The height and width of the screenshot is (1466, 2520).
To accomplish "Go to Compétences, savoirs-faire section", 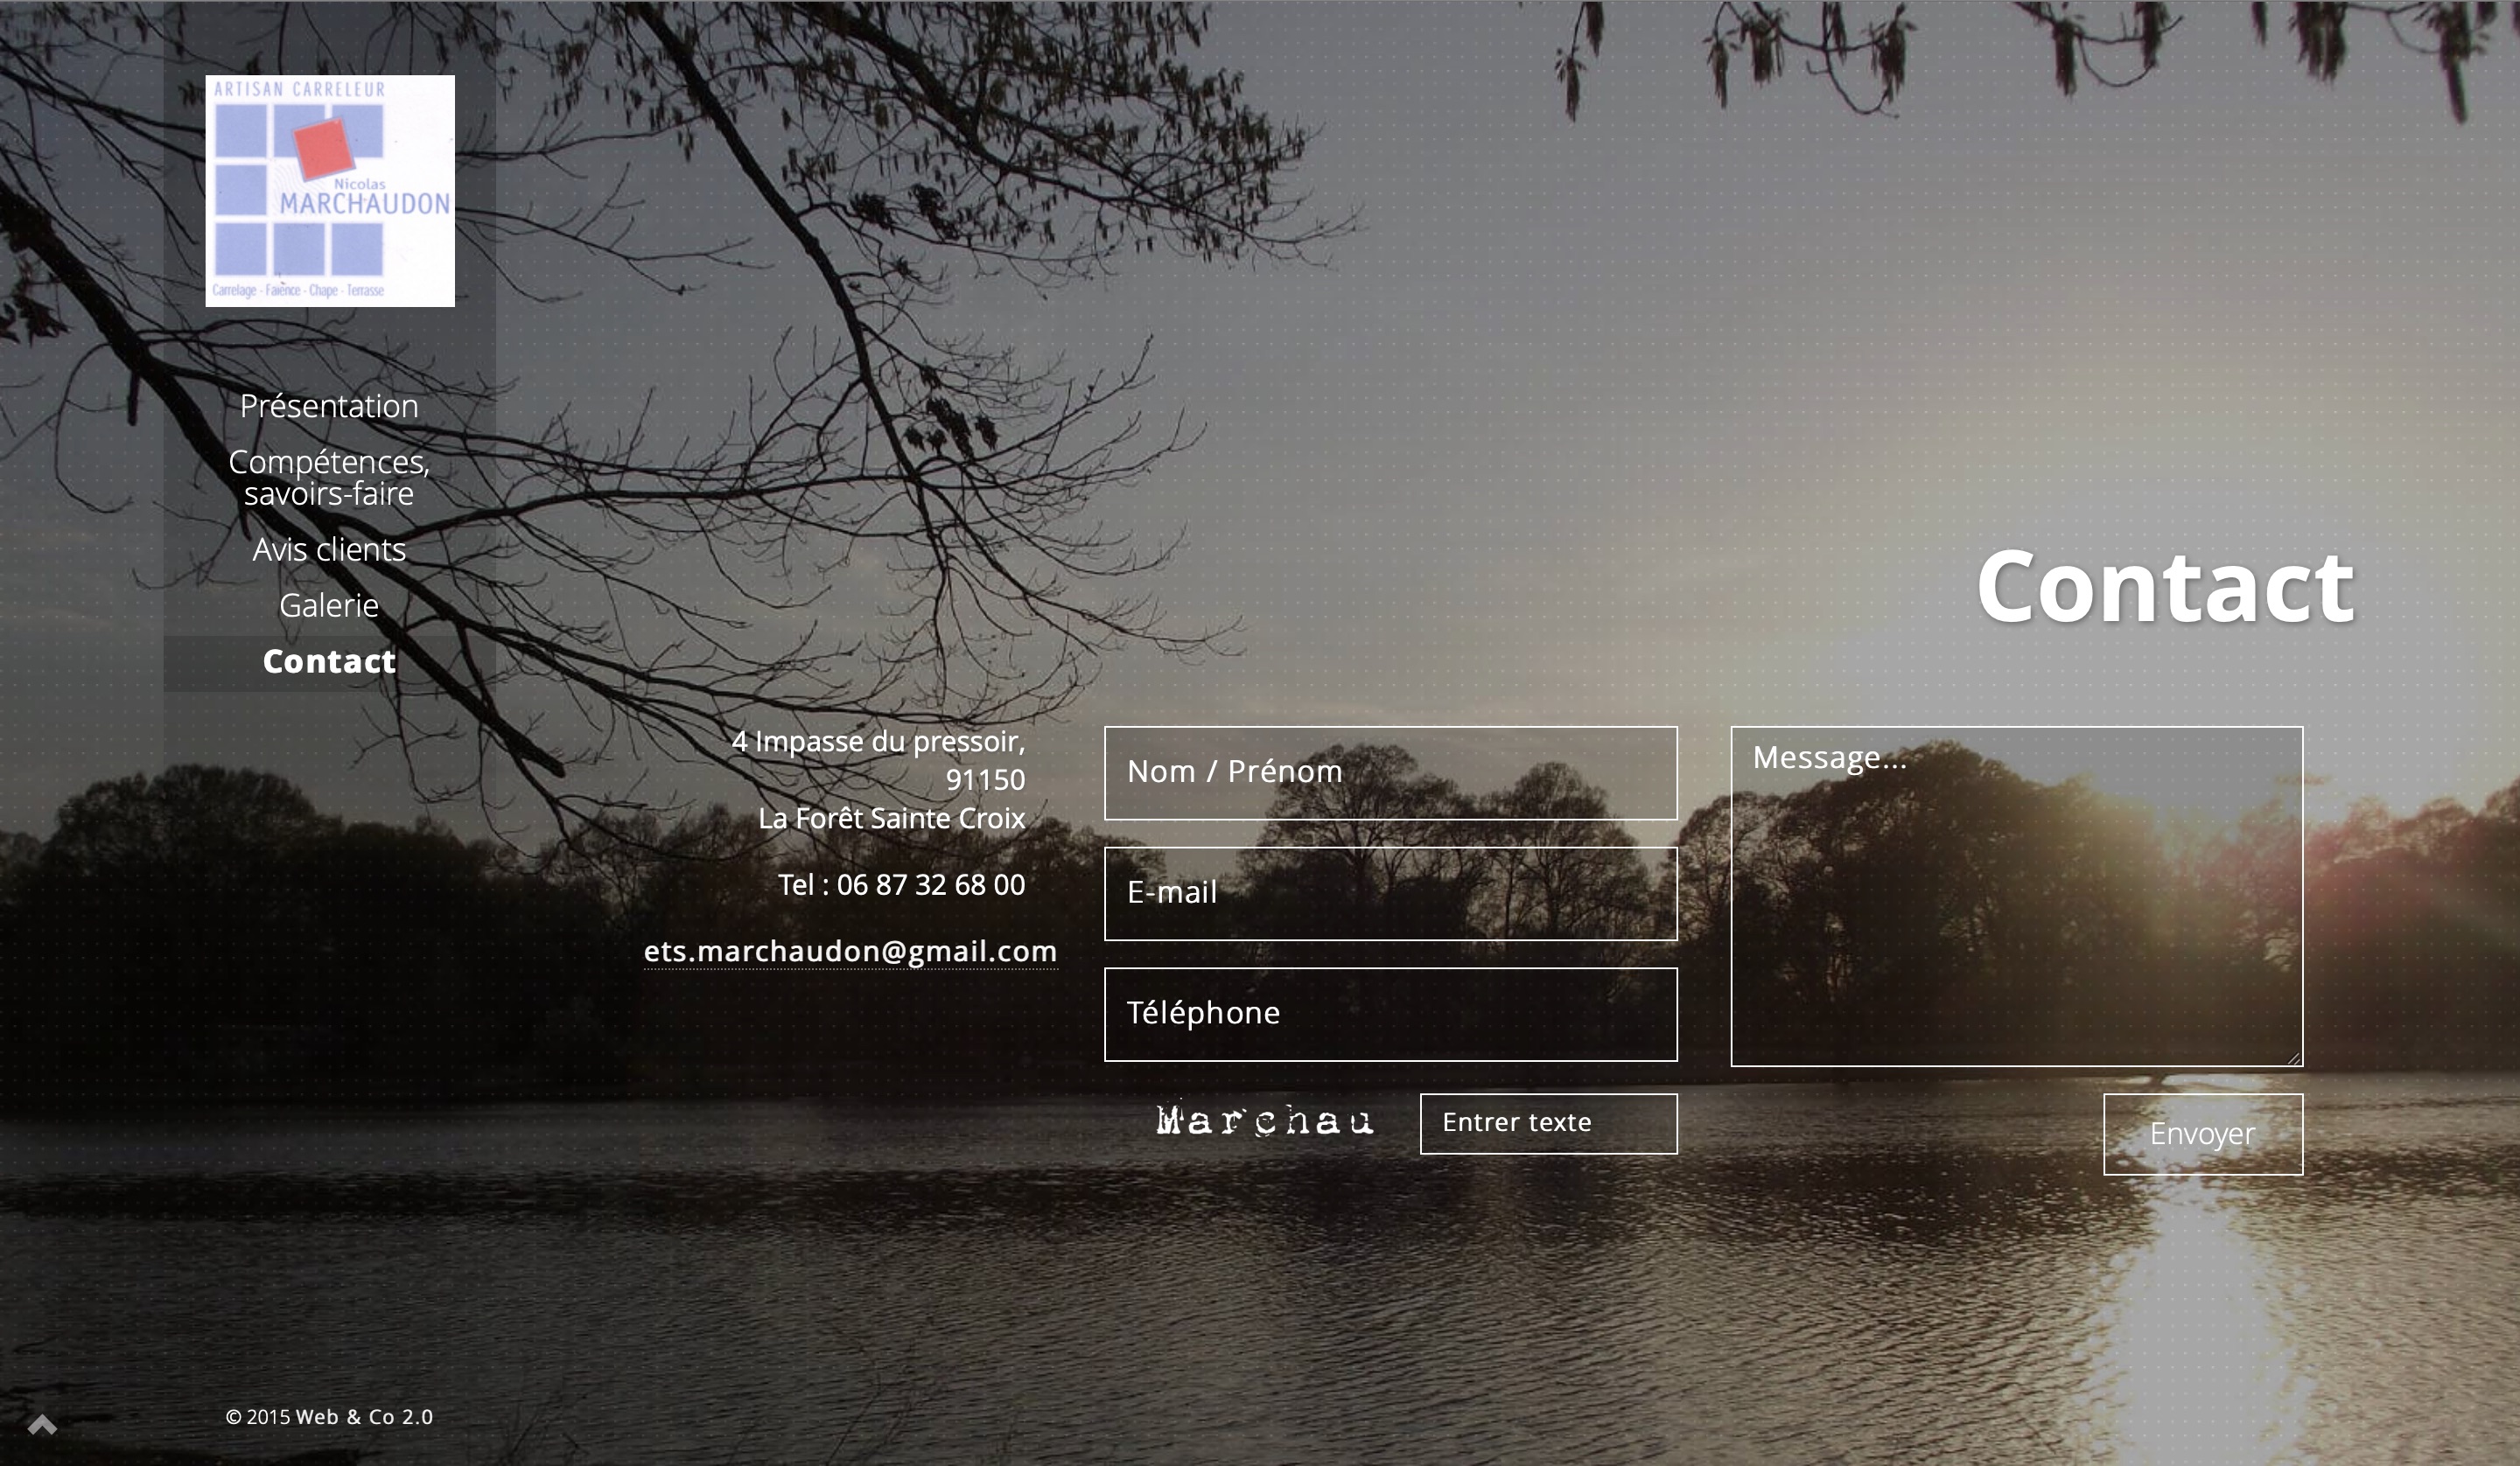I will [x=329, y=477].
